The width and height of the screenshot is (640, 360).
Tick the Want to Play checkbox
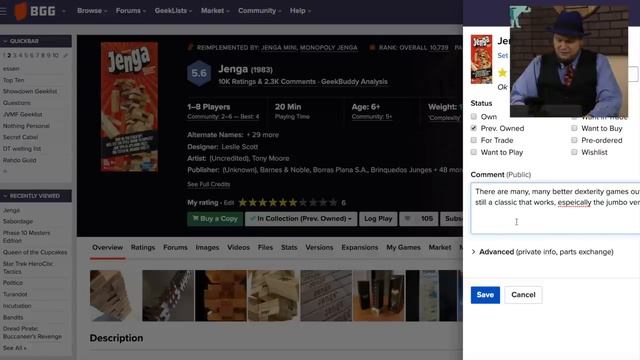click(x=473, y=152)
